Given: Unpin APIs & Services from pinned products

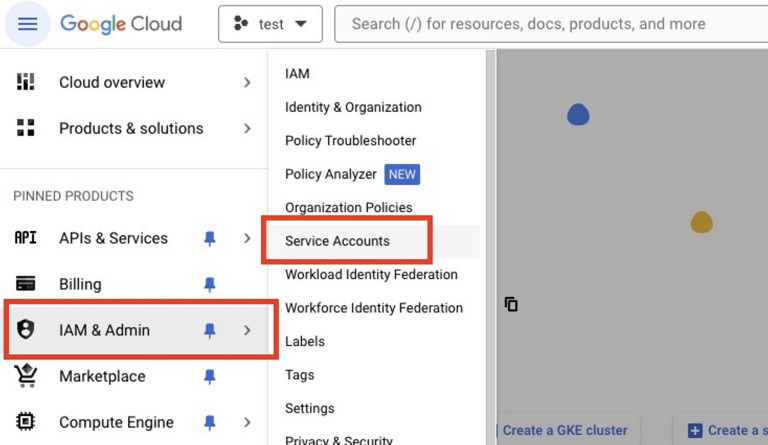Looking at the screenshot, I should (209, 238).
